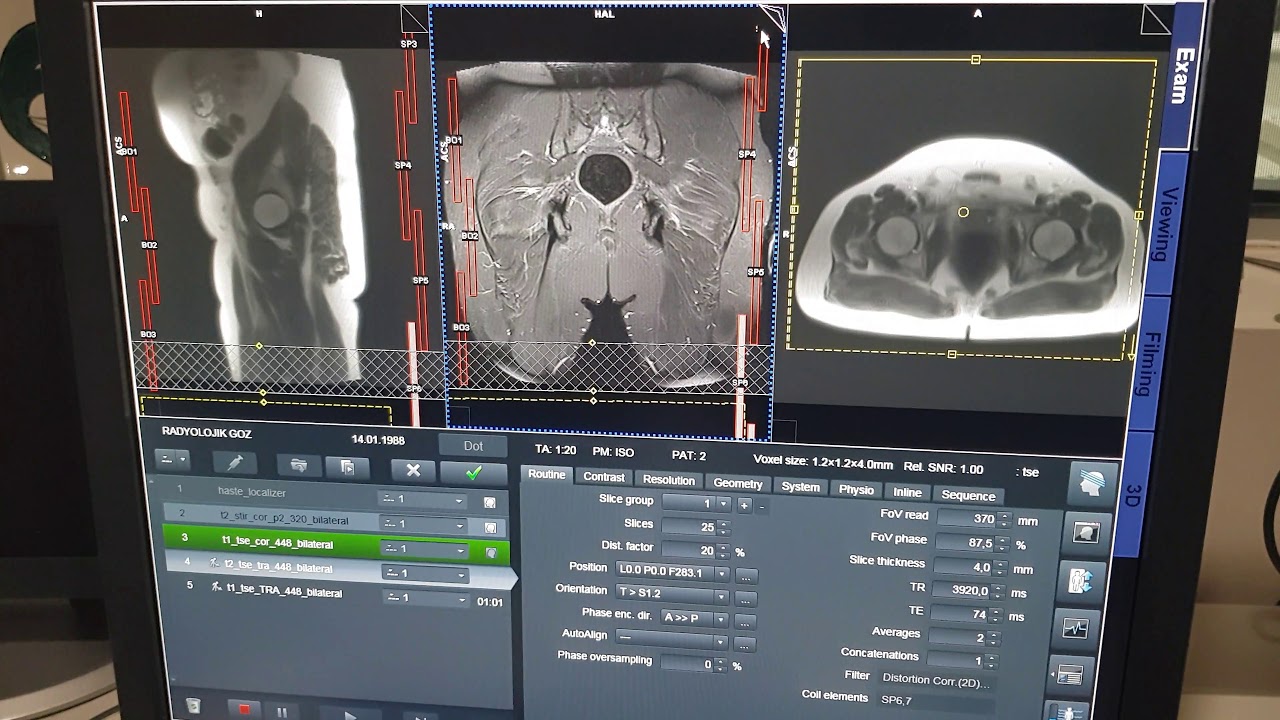
Task: Open the Orientation dropdown showing T > S1.2
Action: tap(672, 595)
